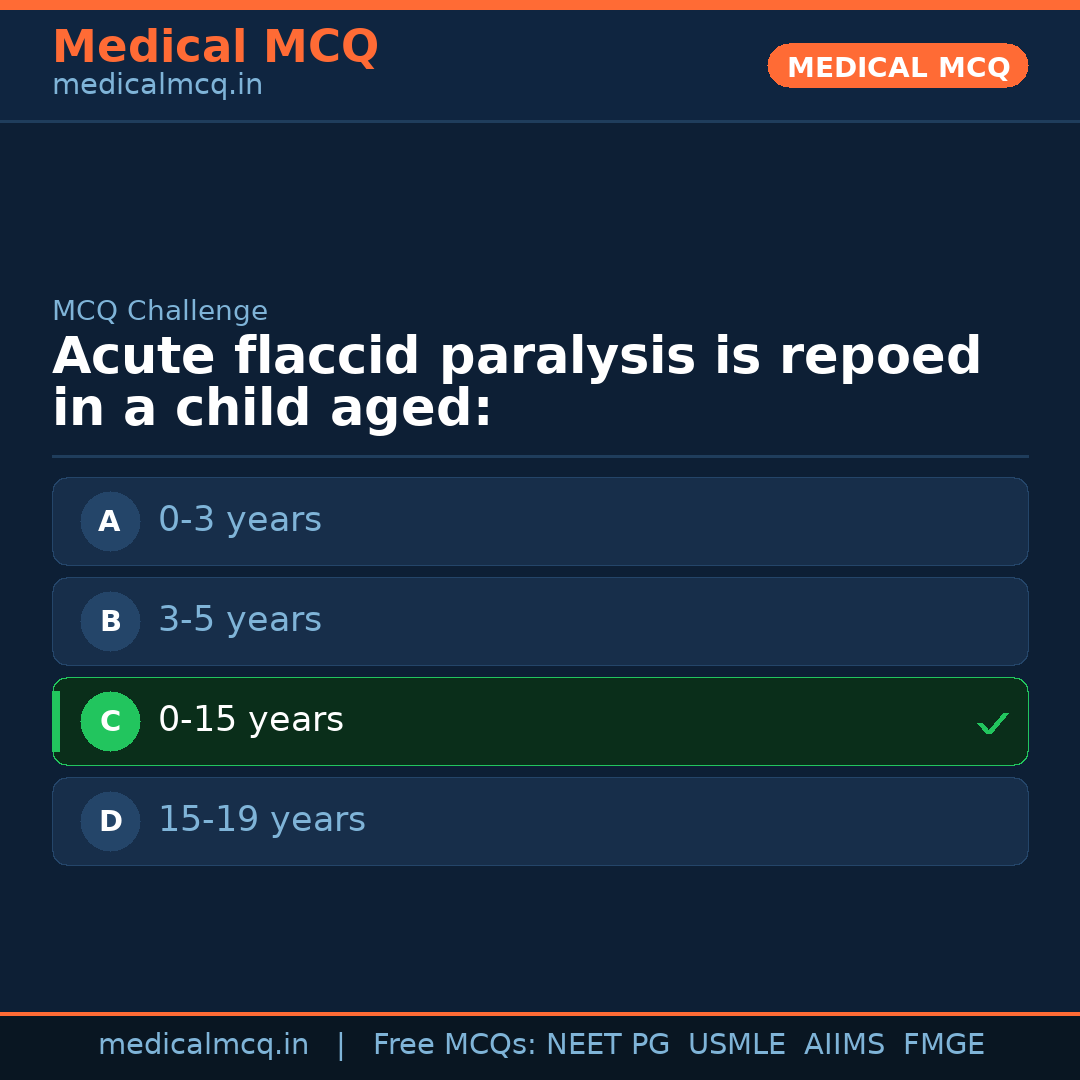This screenshot has width=1080, height=1080.
Task: Click the orange MEDICAL MCQ badge
Action: click(x=897, y=66)
